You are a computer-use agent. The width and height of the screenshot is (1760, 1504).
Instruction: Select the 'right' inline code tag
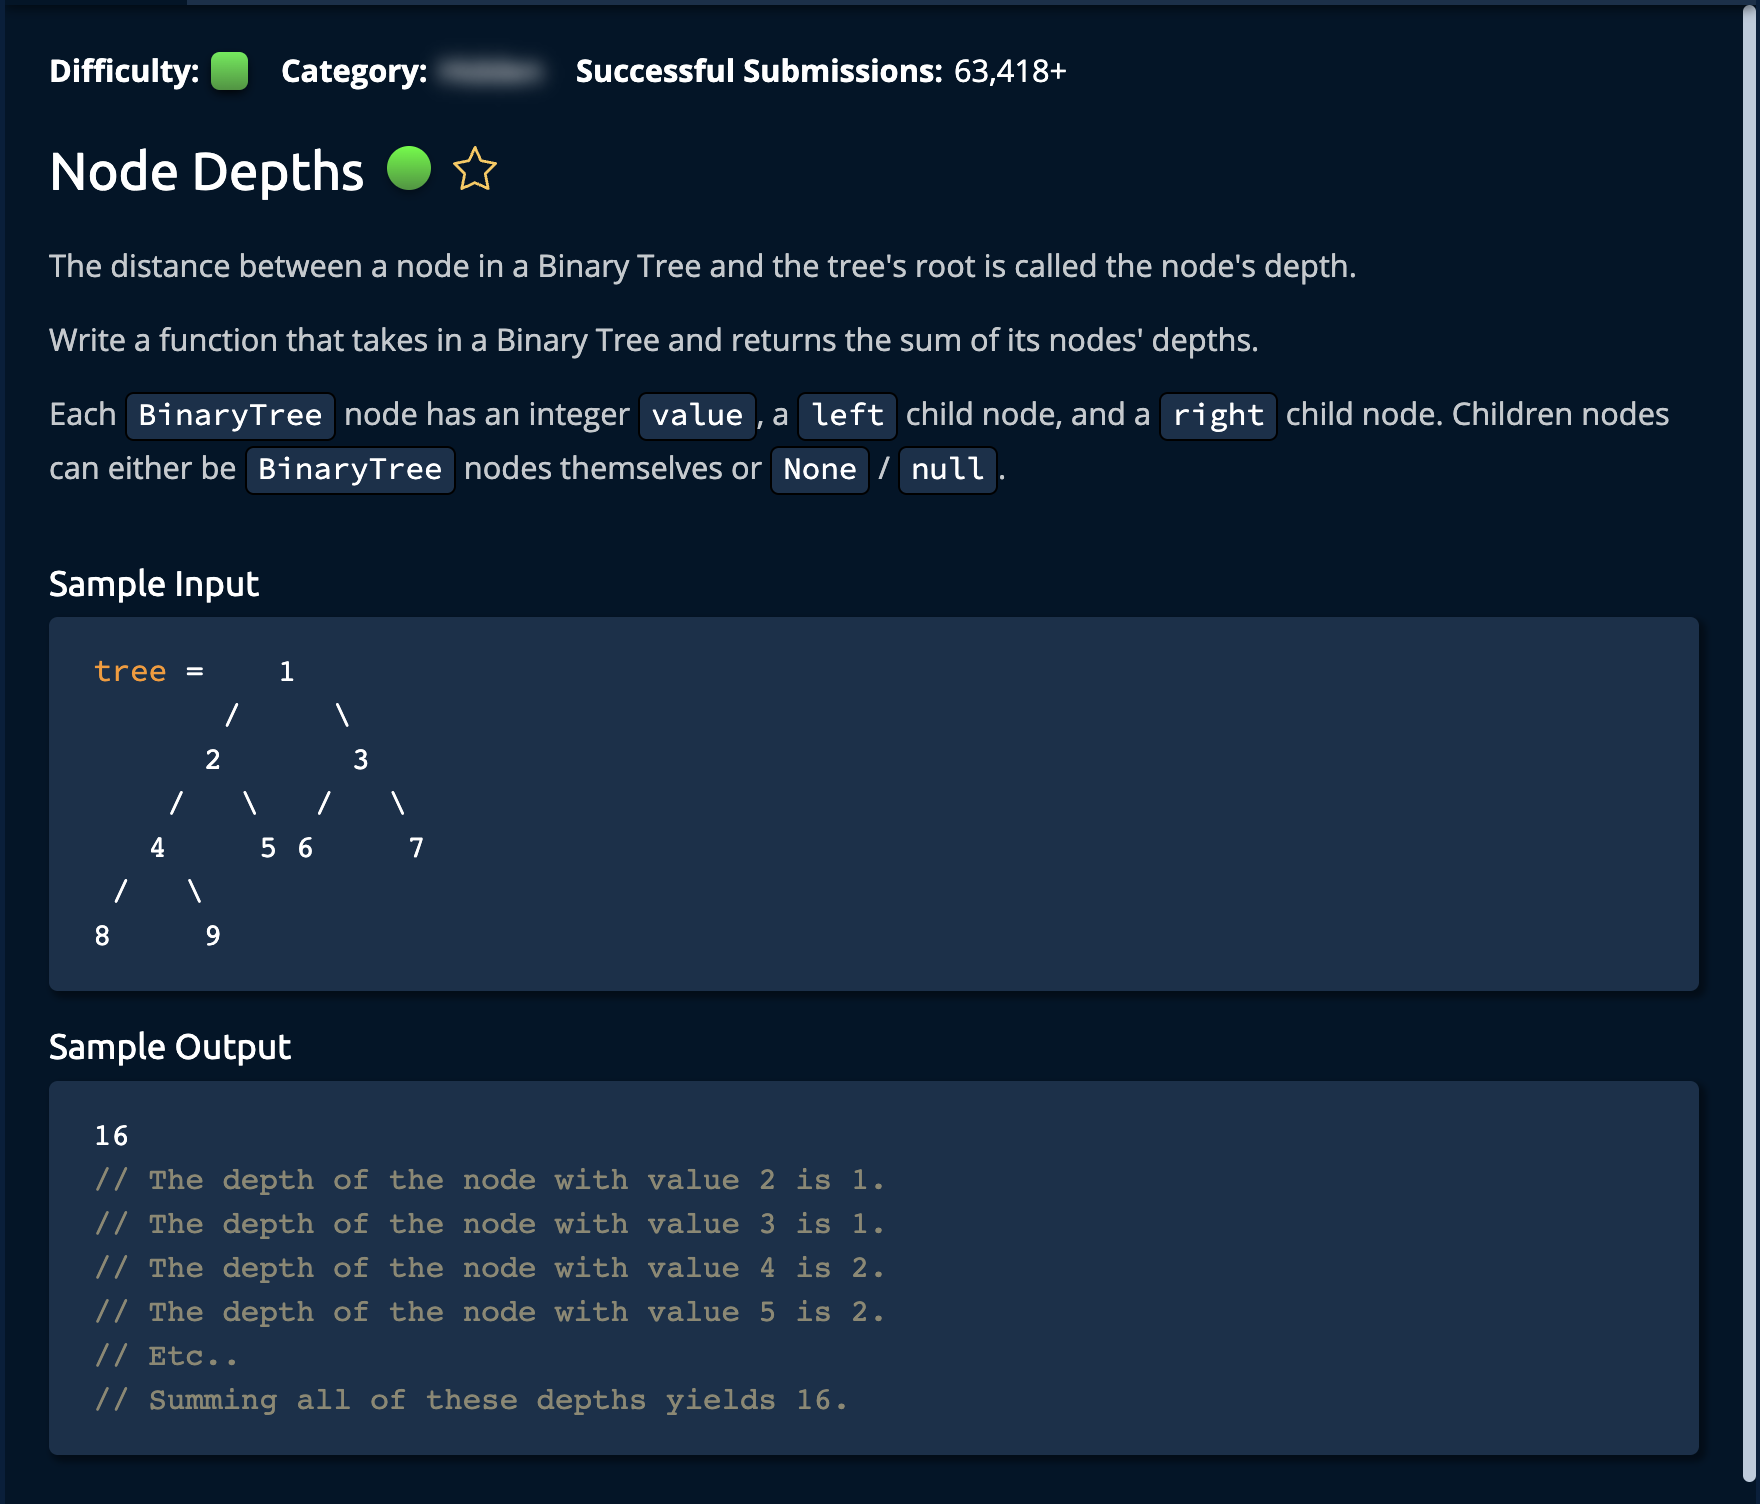pos(1218,415)
